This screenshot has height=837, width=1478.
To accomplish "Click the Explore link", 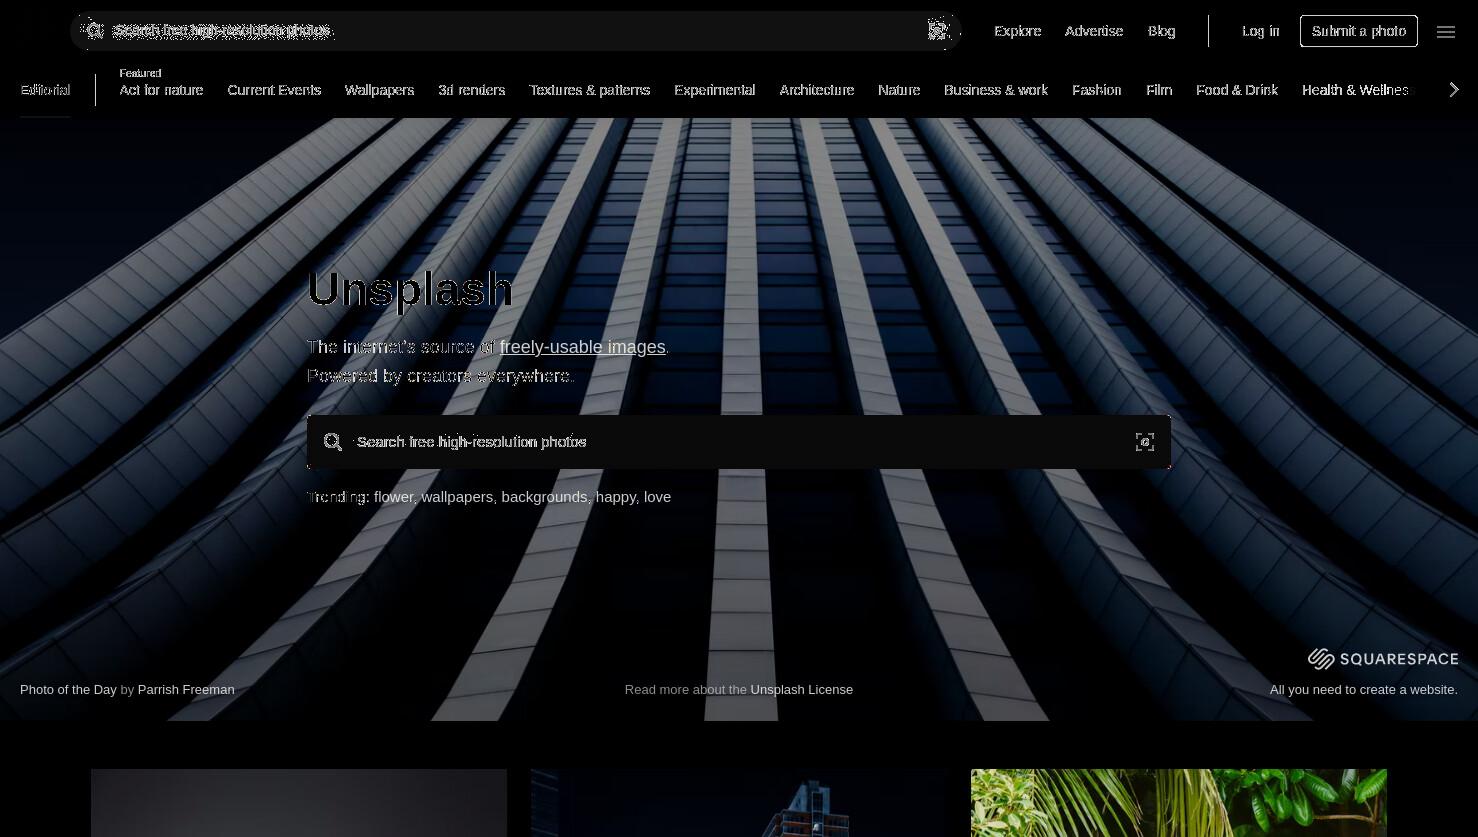I will (x=1017, y=31).
